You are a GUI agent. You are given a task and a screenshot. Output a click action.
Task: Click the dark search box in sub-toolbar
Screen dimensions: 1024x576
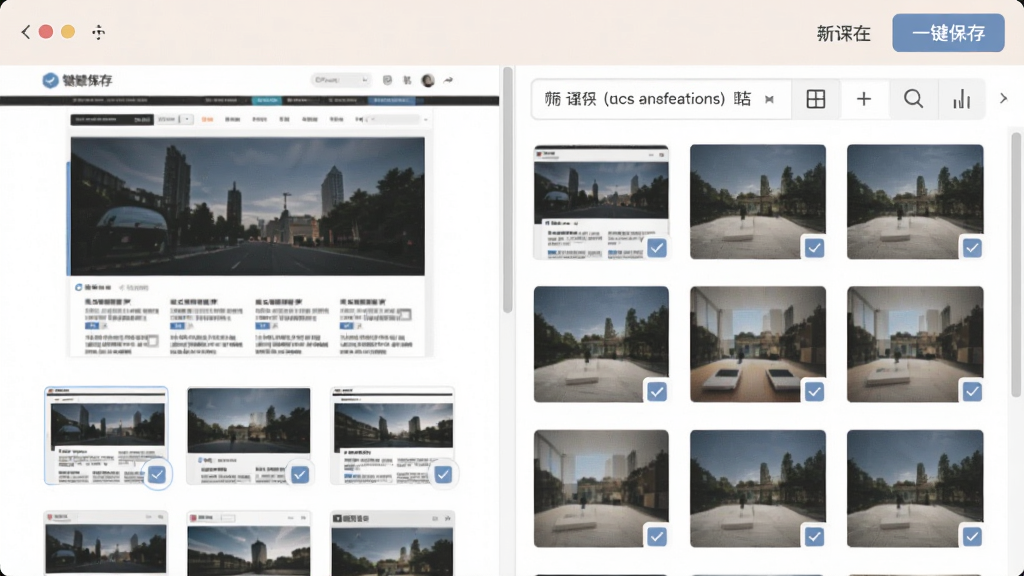click(x=112, y=120)
